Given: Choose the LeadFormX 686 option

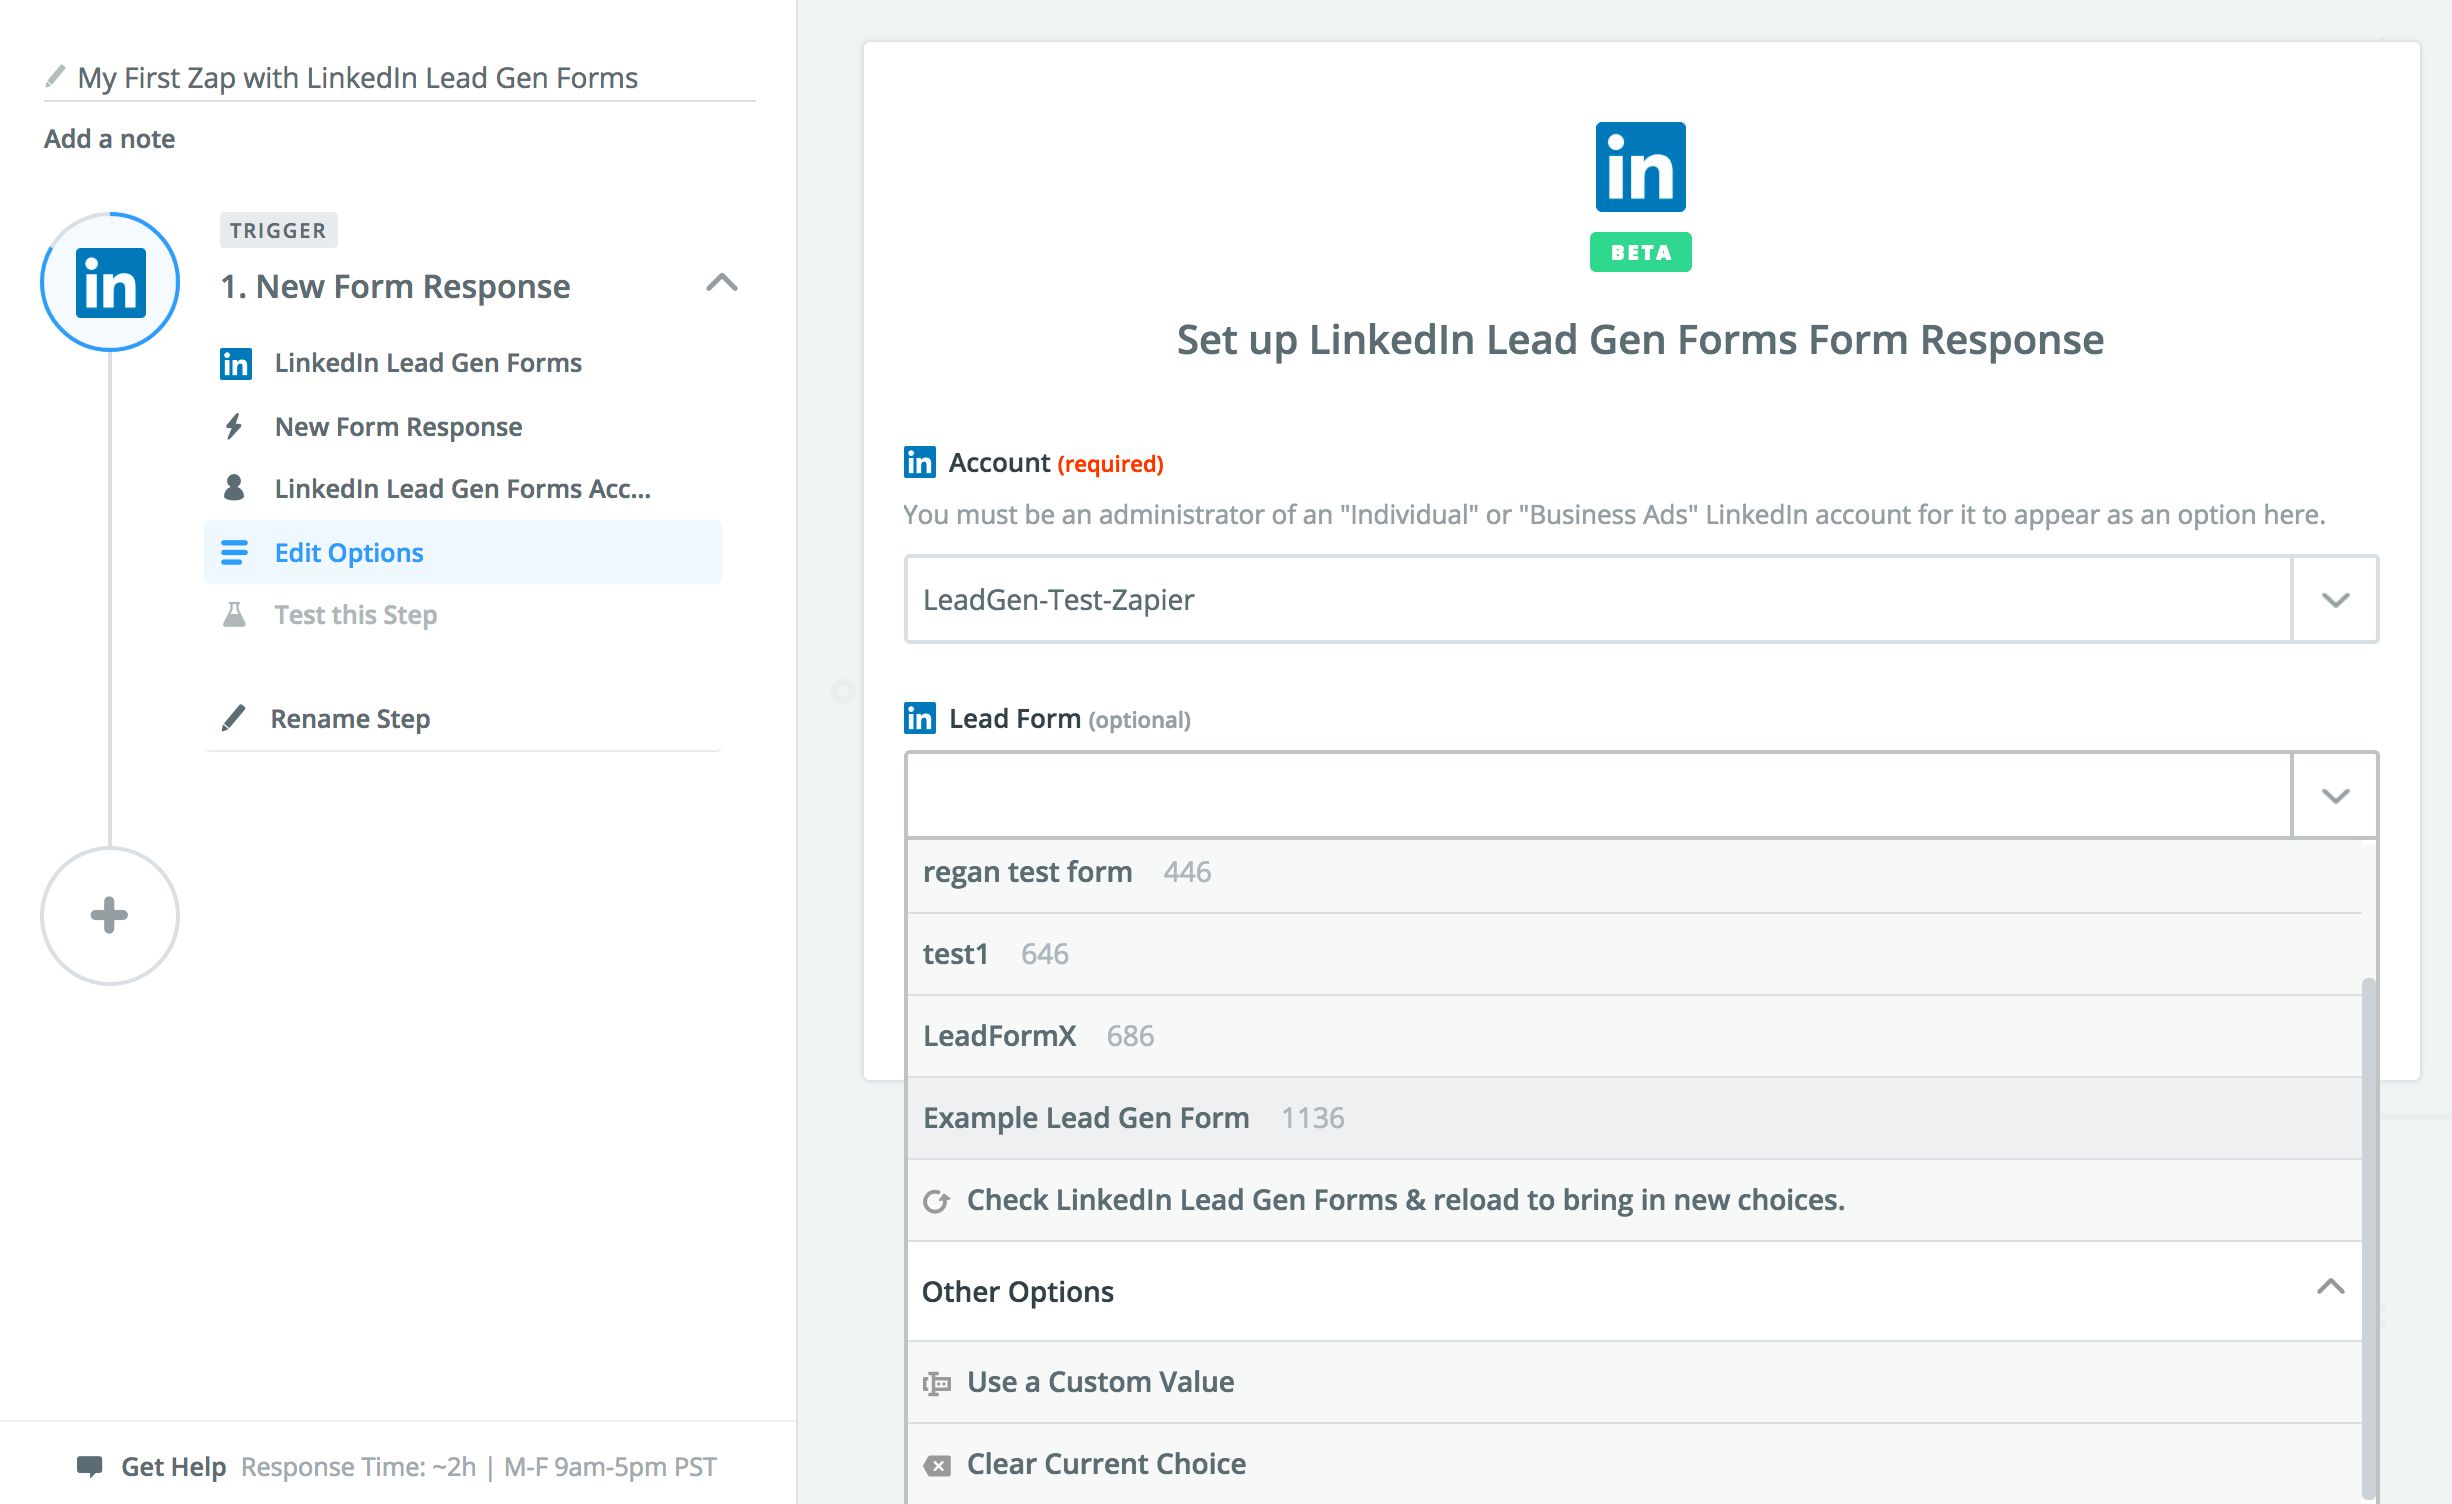Looking at the screenshot, I should tap(1000, 1036).
